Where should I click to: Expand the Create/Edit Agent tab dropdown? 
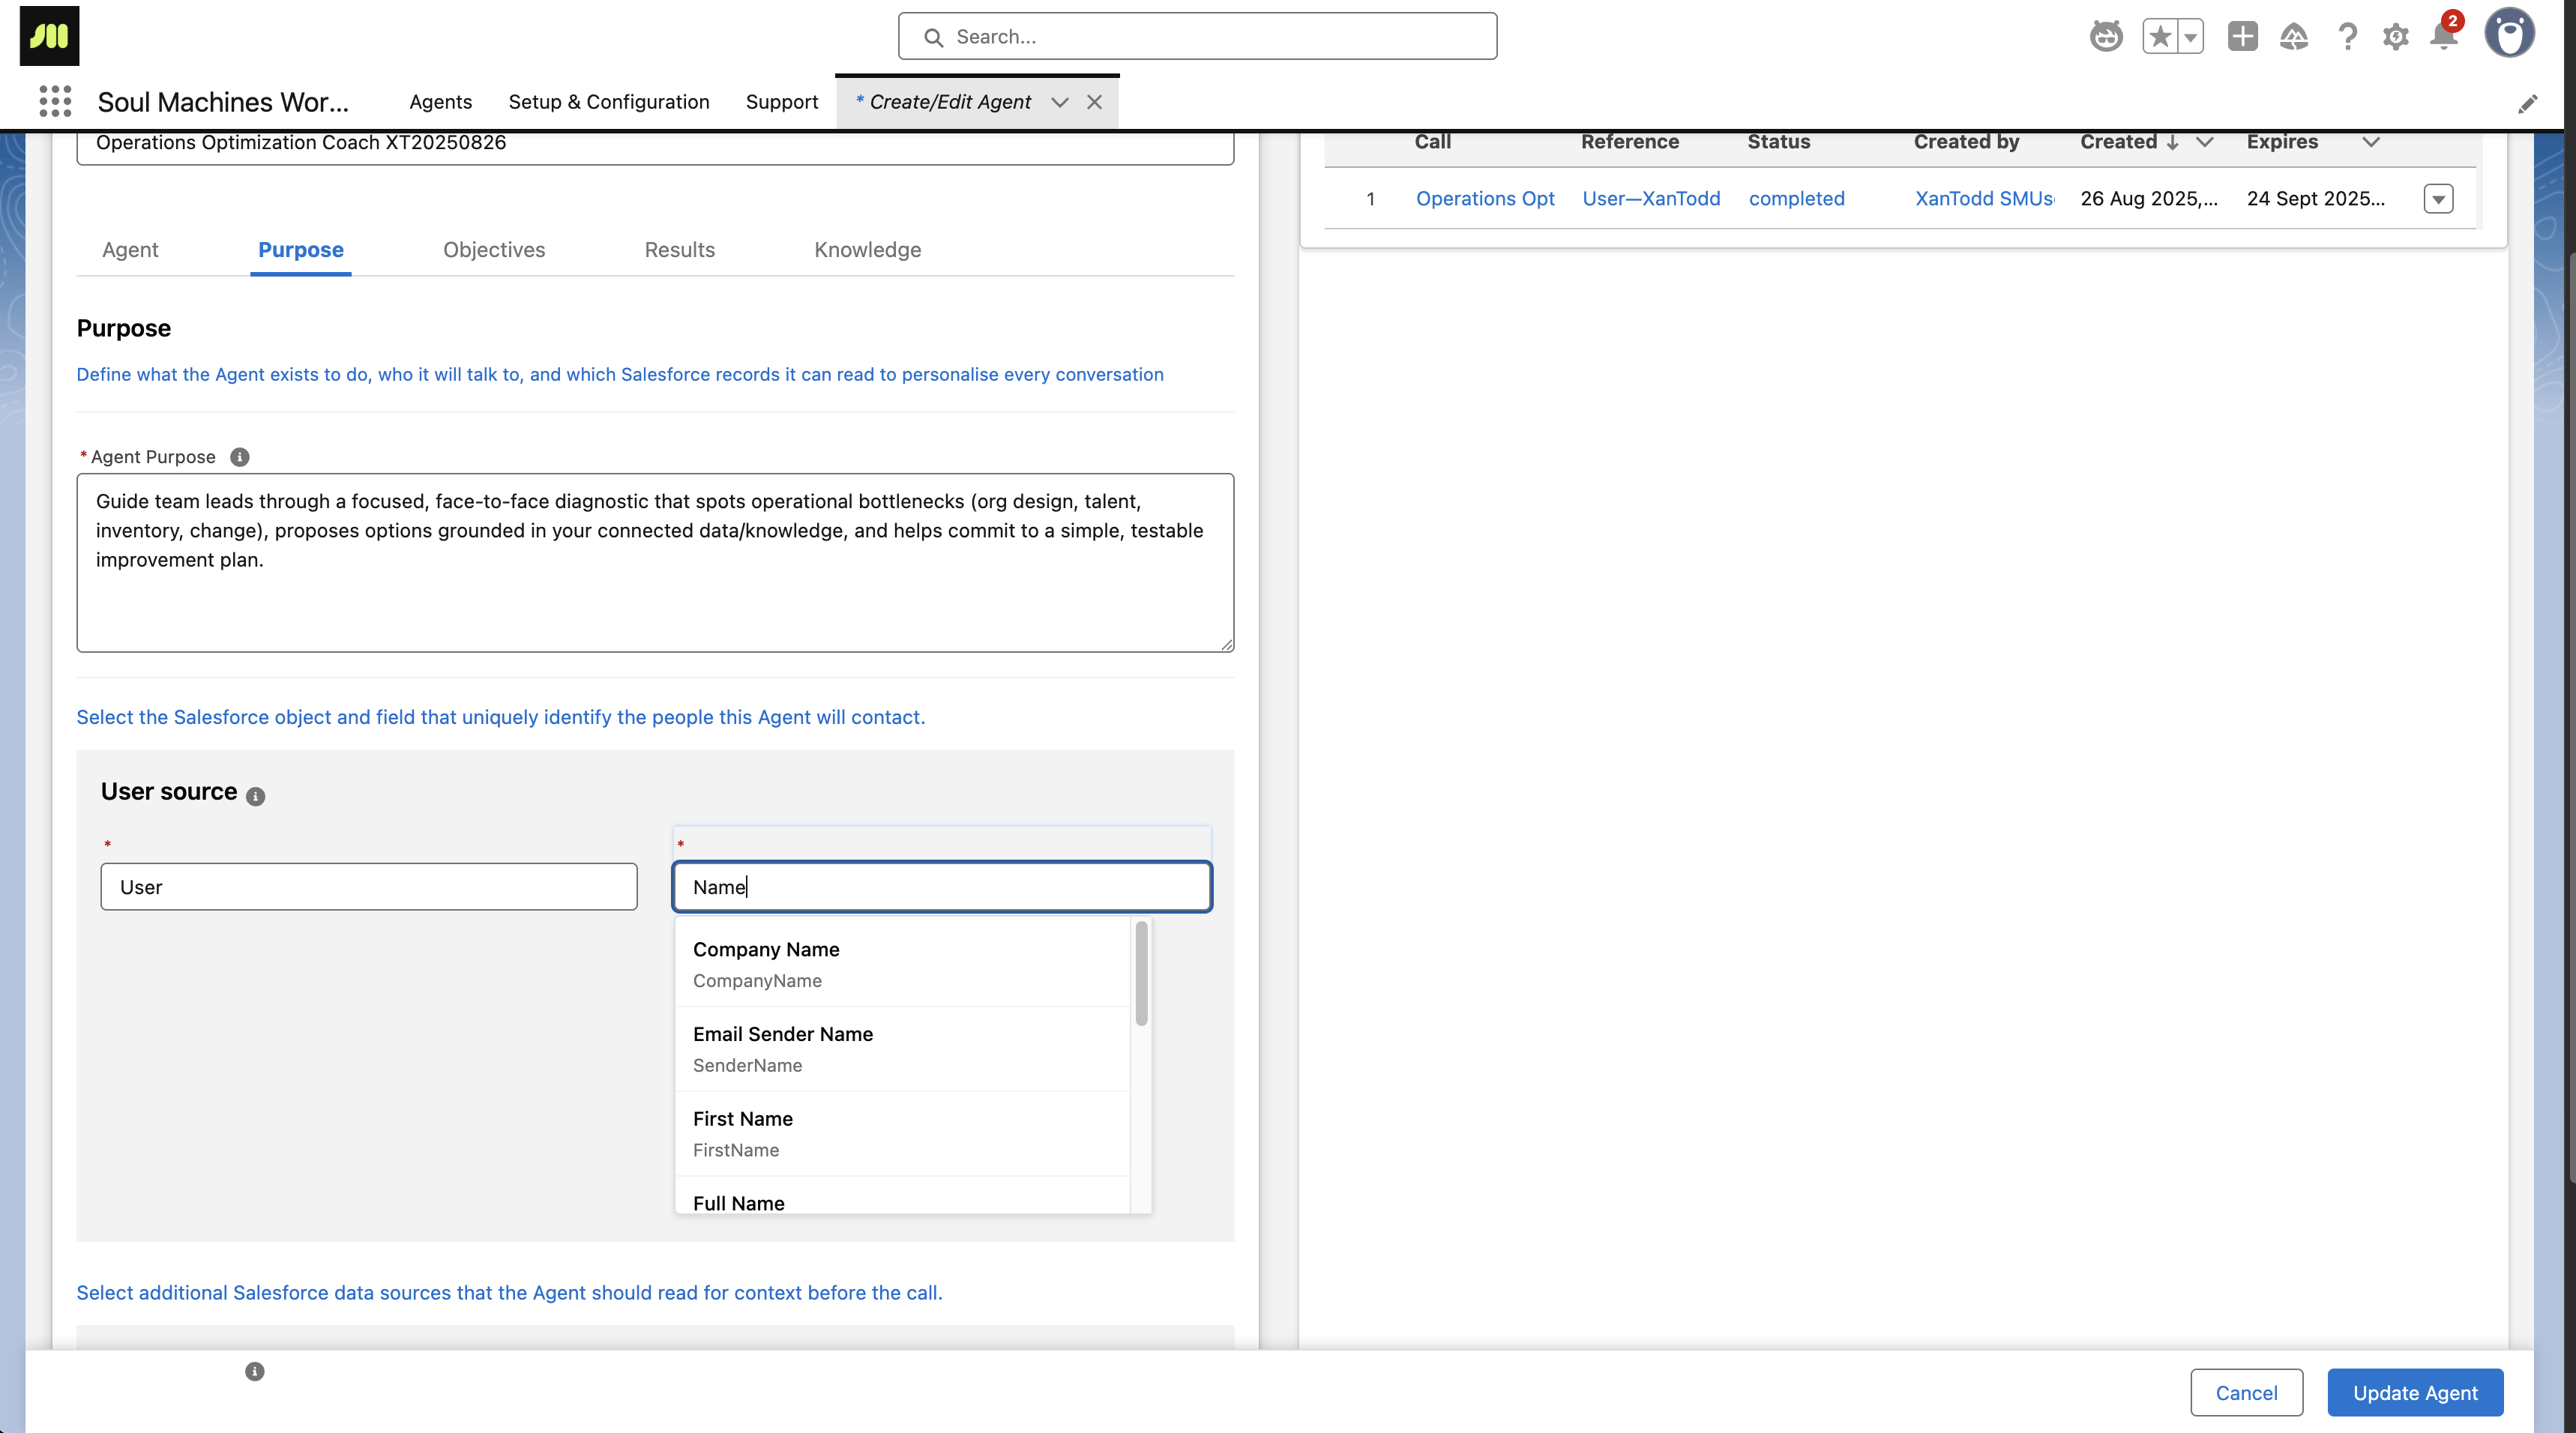click(1059, 102)
